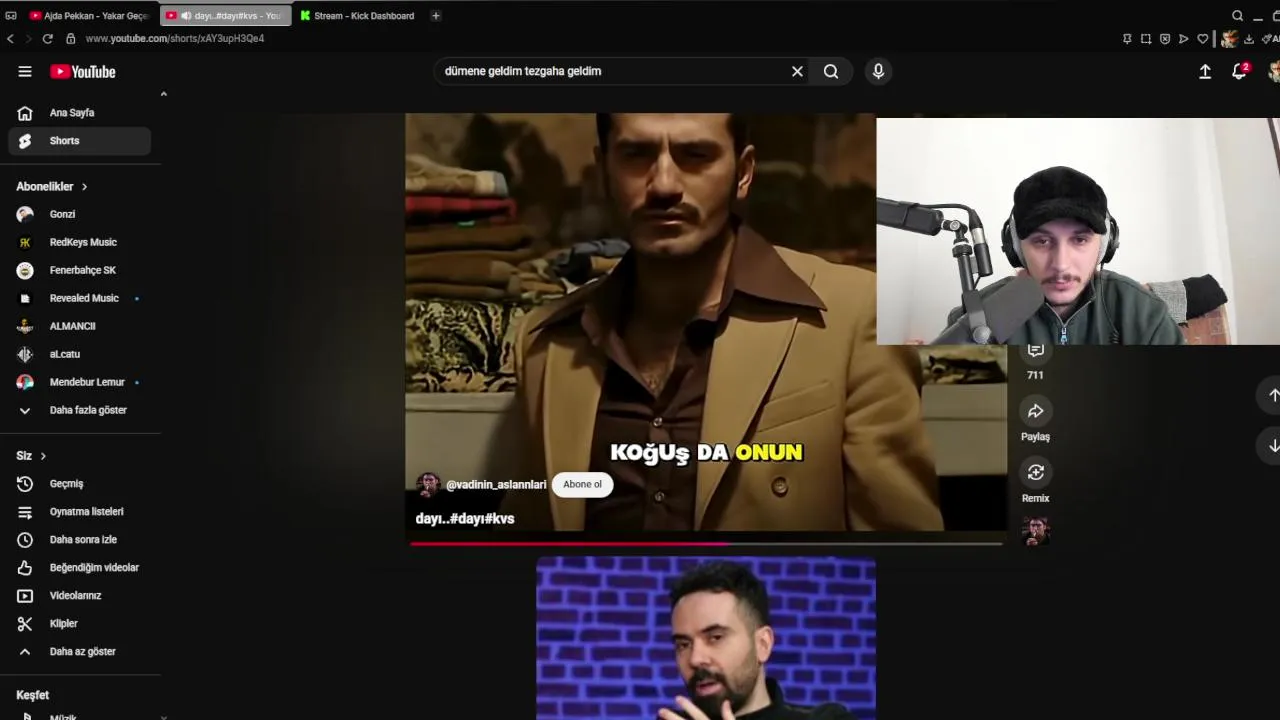This screenshot has height=720, width=1280.
Task: Click the heart bookmark icon
Action: 1203,39
